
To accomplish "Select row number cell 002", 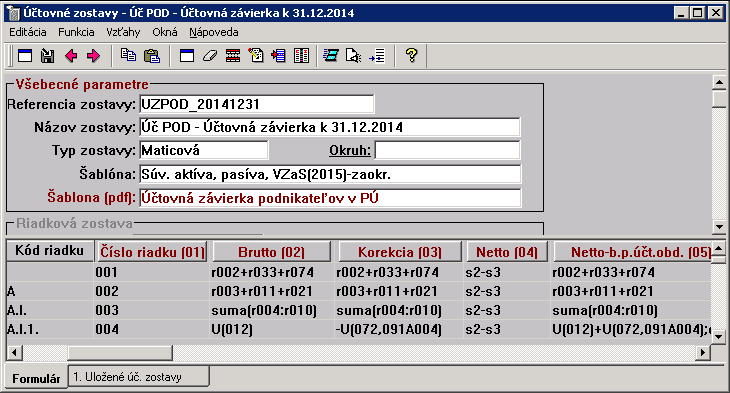I will click(x=151, y=291).
